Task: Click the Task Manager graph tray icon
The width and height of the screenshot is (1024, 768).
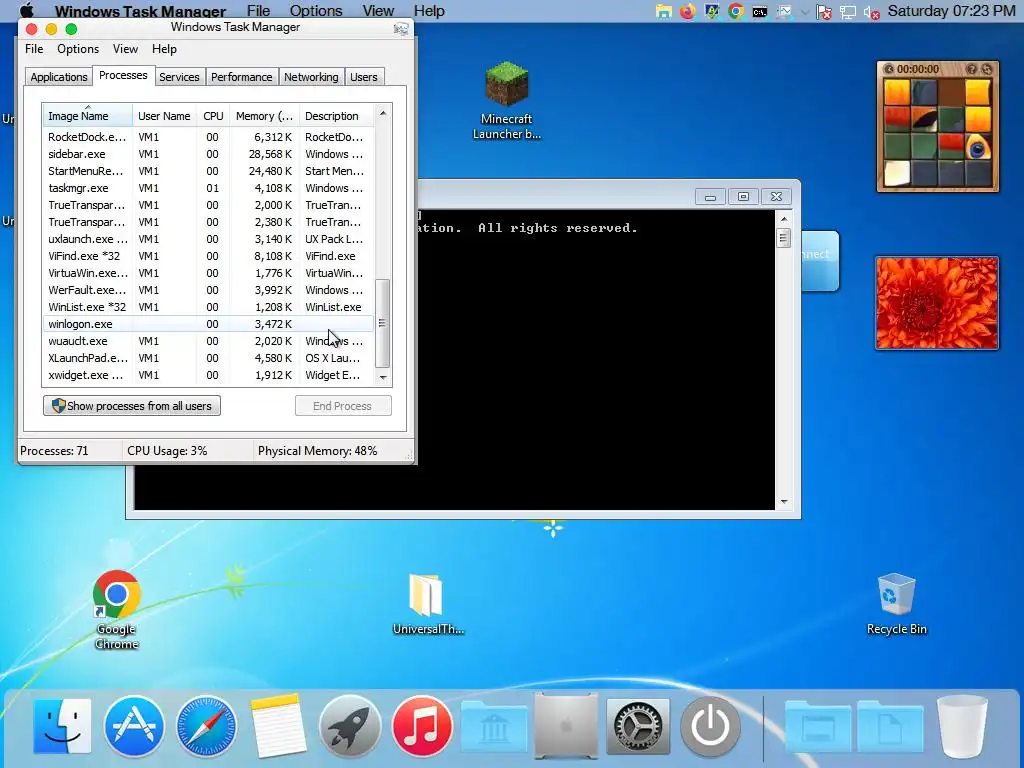Action: 784,11
